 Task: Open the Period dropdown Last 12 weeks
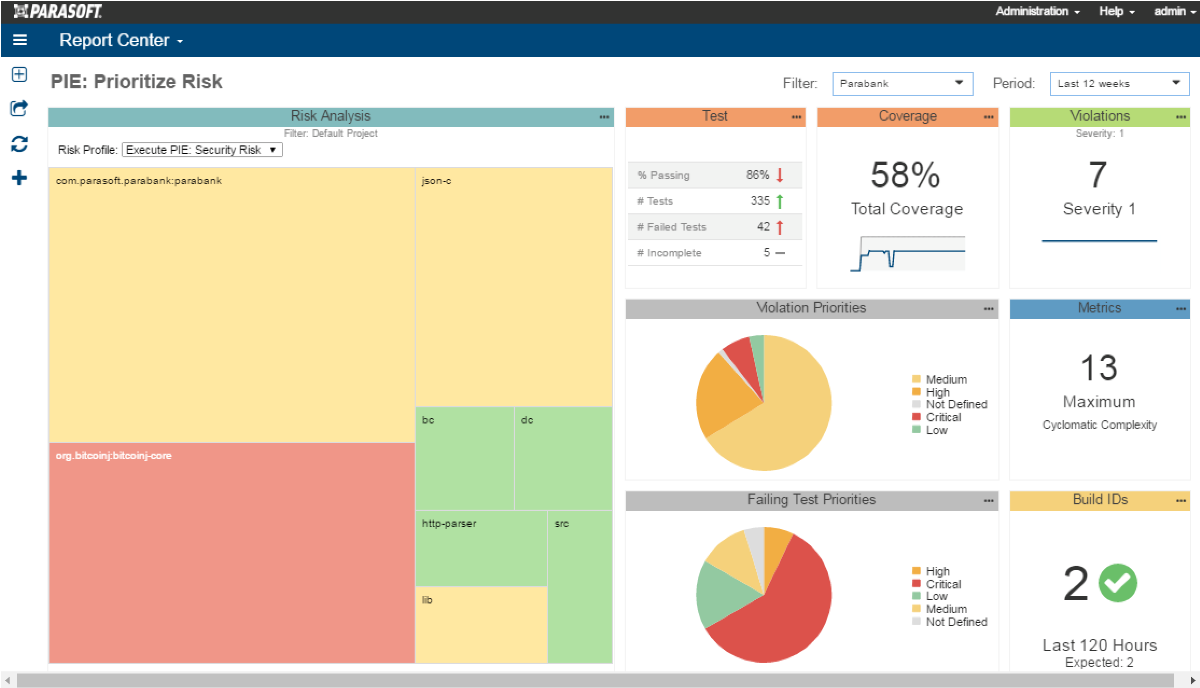point(1119,83)
